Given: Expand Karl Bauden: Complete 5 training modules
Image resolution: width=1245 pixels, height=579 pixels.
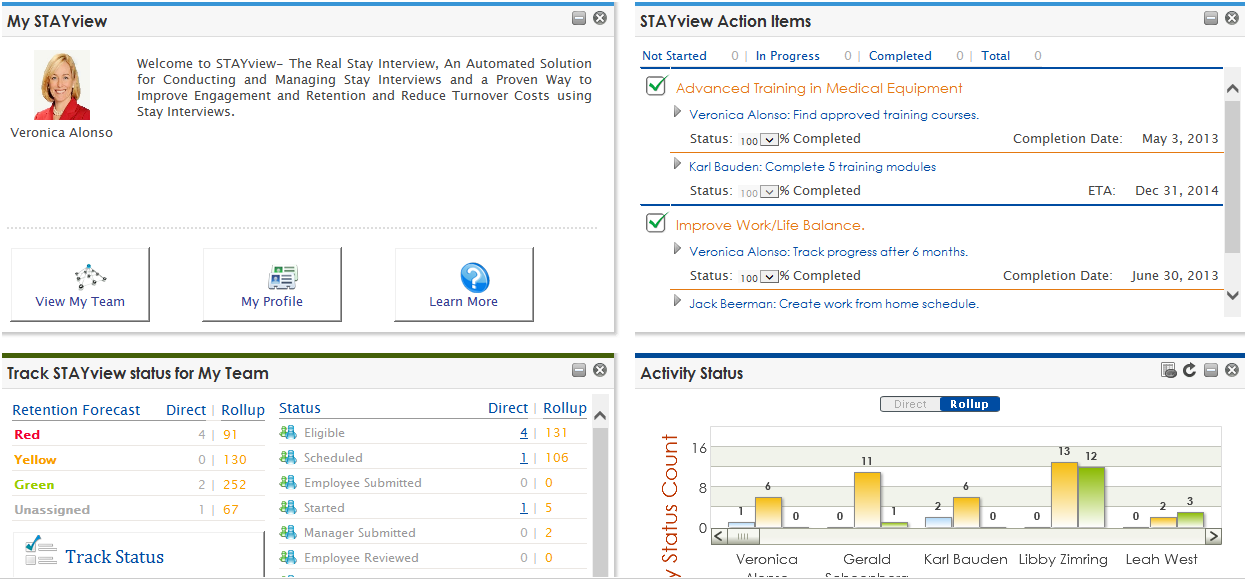Looking at the screenshot, I should [x=678, y=165].
